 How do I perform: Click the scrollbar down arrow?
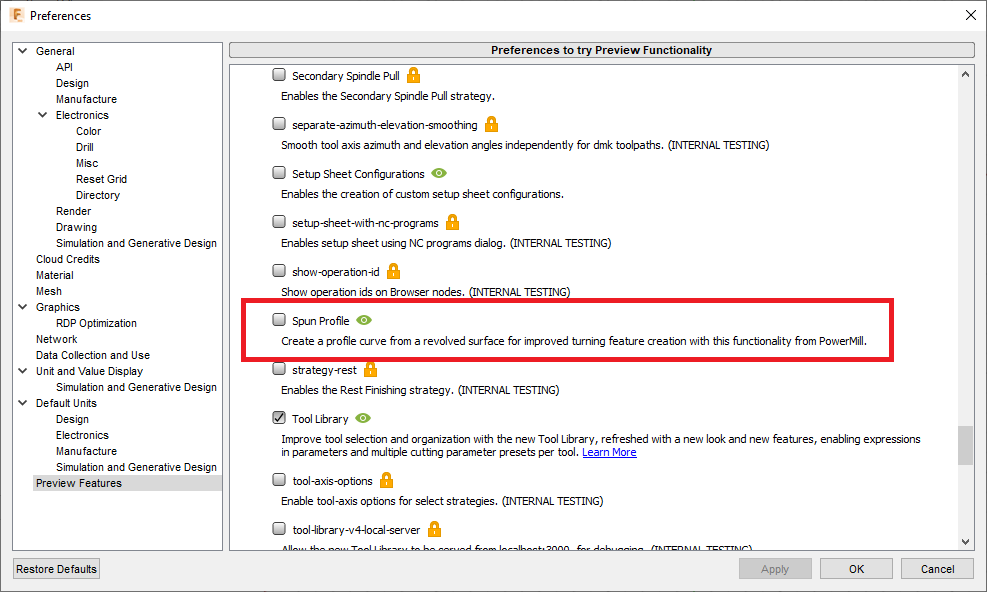tap(966, 542)
